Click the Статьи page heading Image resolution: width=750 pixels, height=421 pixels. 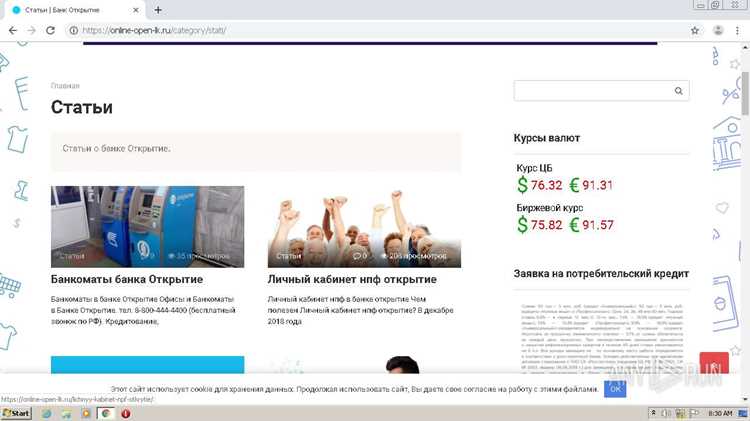pos(82,107)
